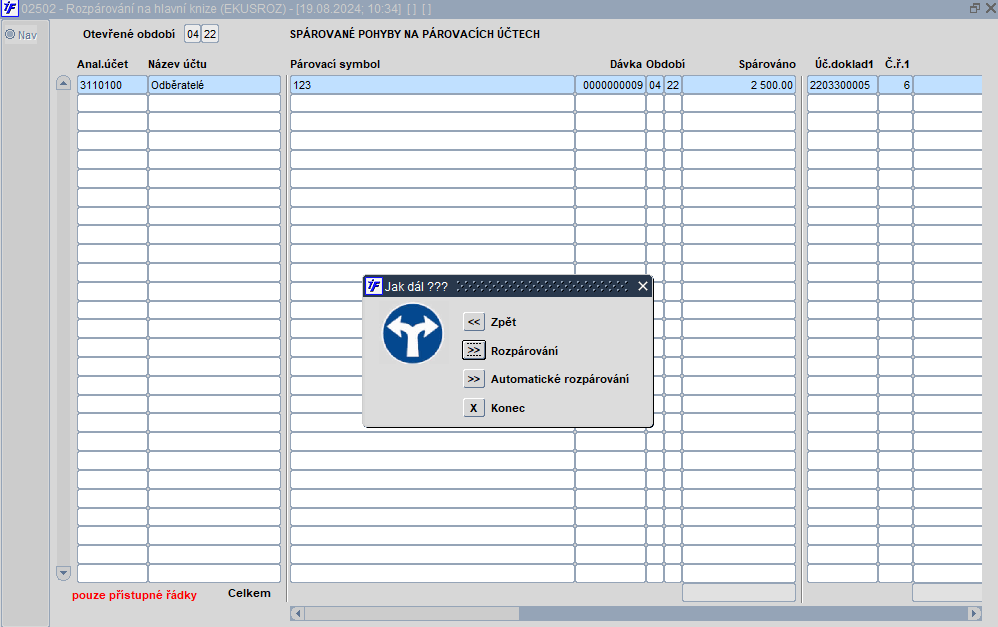Screen dimensions: 998x627
Task: Toggle the Nav radio button
Action: tap(10, 34)
